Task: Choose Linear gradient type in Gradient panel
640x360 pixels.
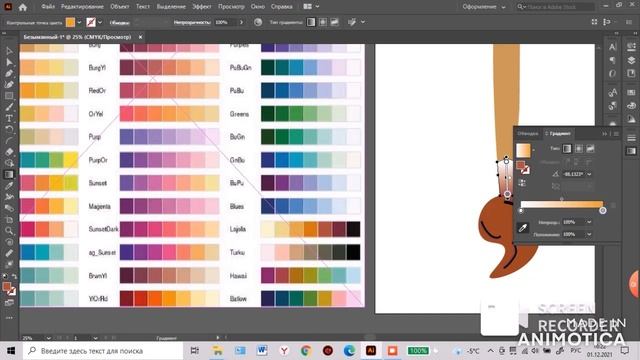Action: tap(567, 149)
